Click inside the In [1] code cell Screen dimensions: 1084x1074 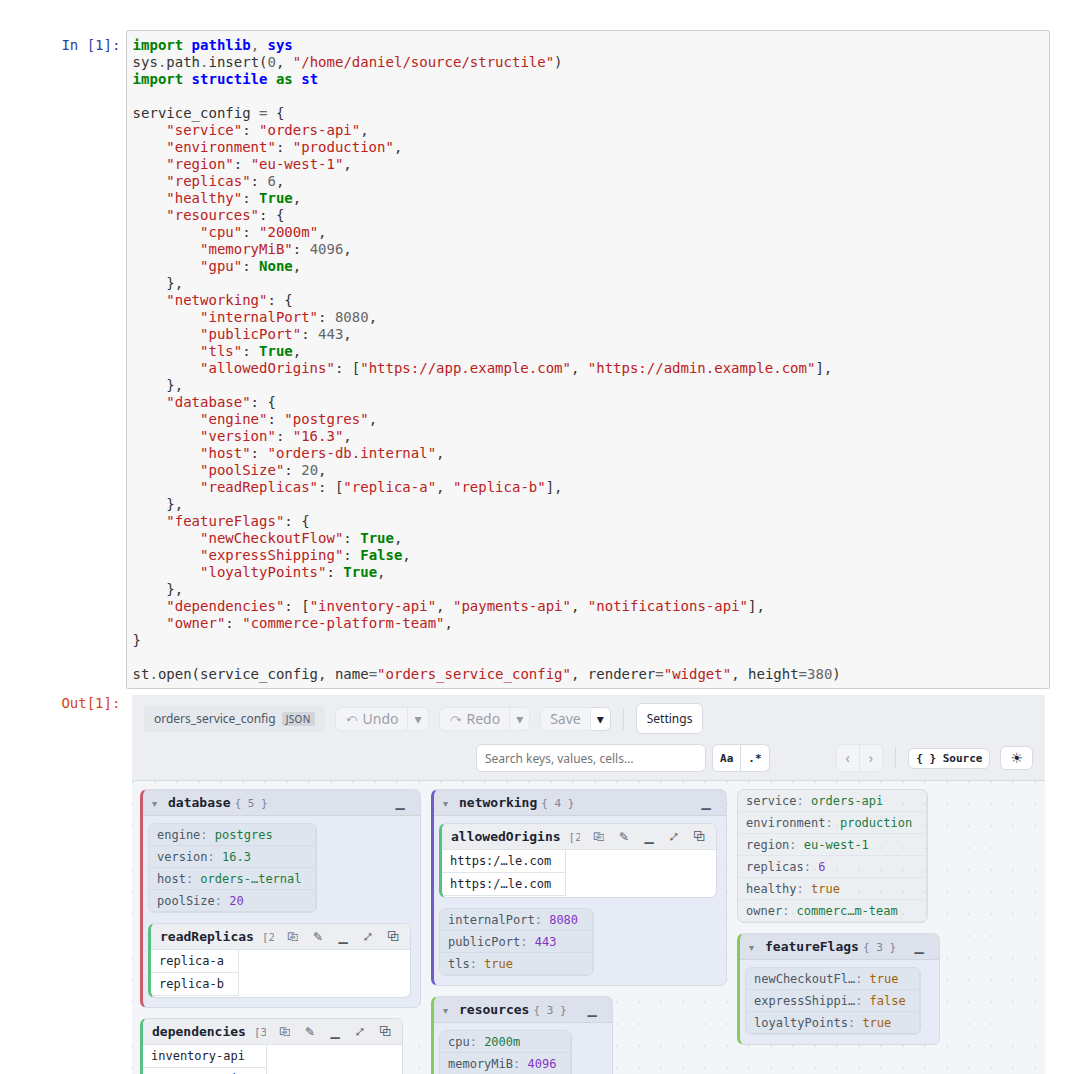[x=588, y=359]
